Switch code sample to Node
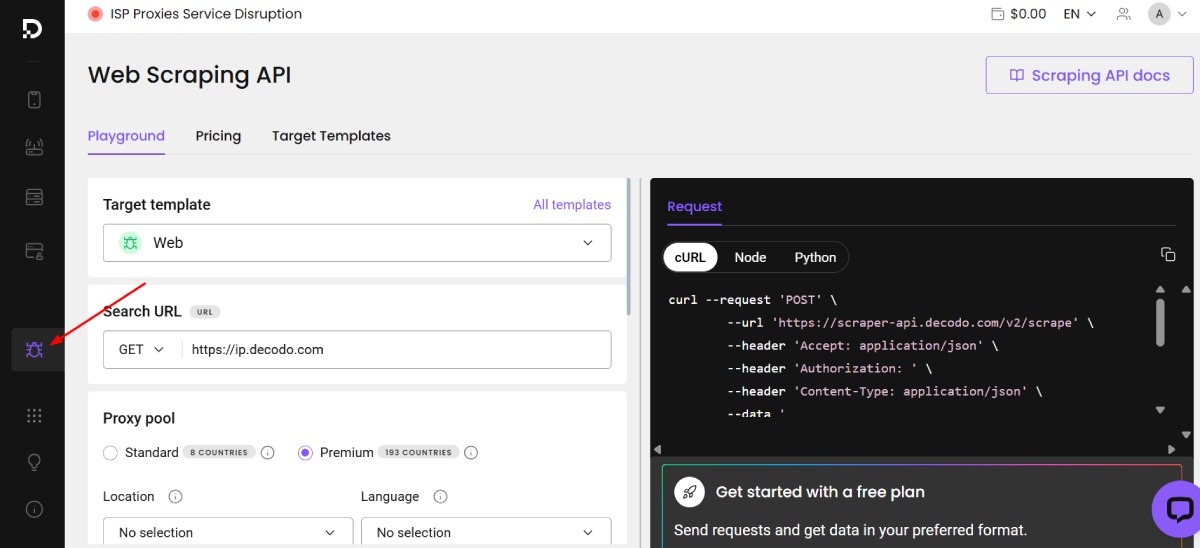The width and height of the screenshot is (1200, 548). (x=750, y=257)
